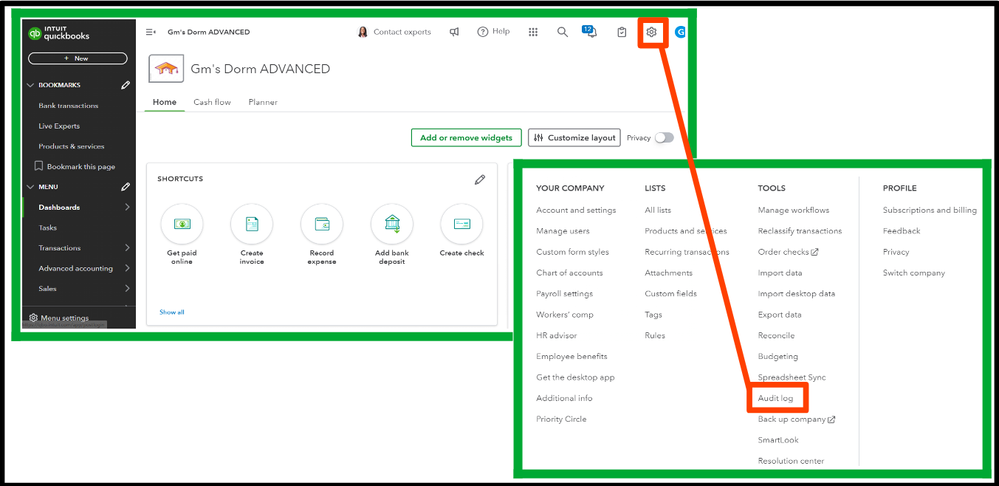Open Manage users
Image resolution: width=999 pixels, height=486 pixels.
coord(563,231)
